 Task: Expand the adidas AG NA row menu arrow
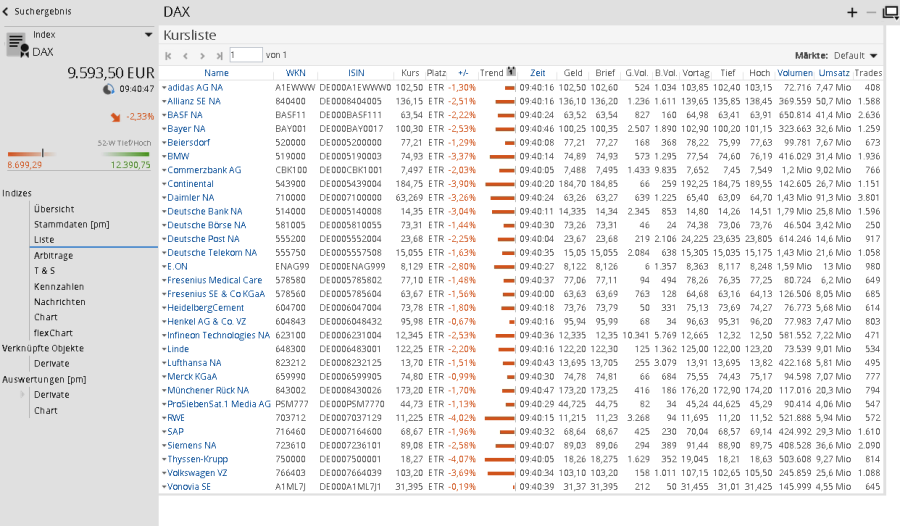[x=164, y=88]
